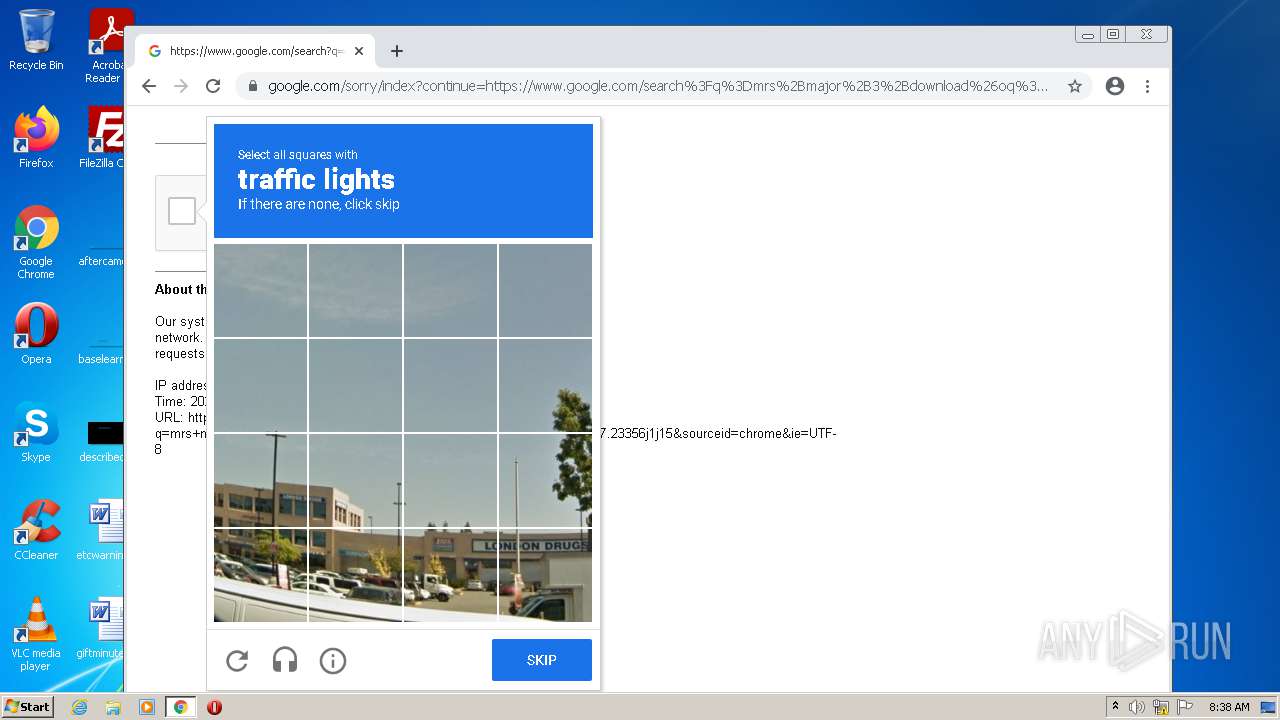Go back using Chrome's back arrow
The image size is (1280, 720).
(149, 86)
